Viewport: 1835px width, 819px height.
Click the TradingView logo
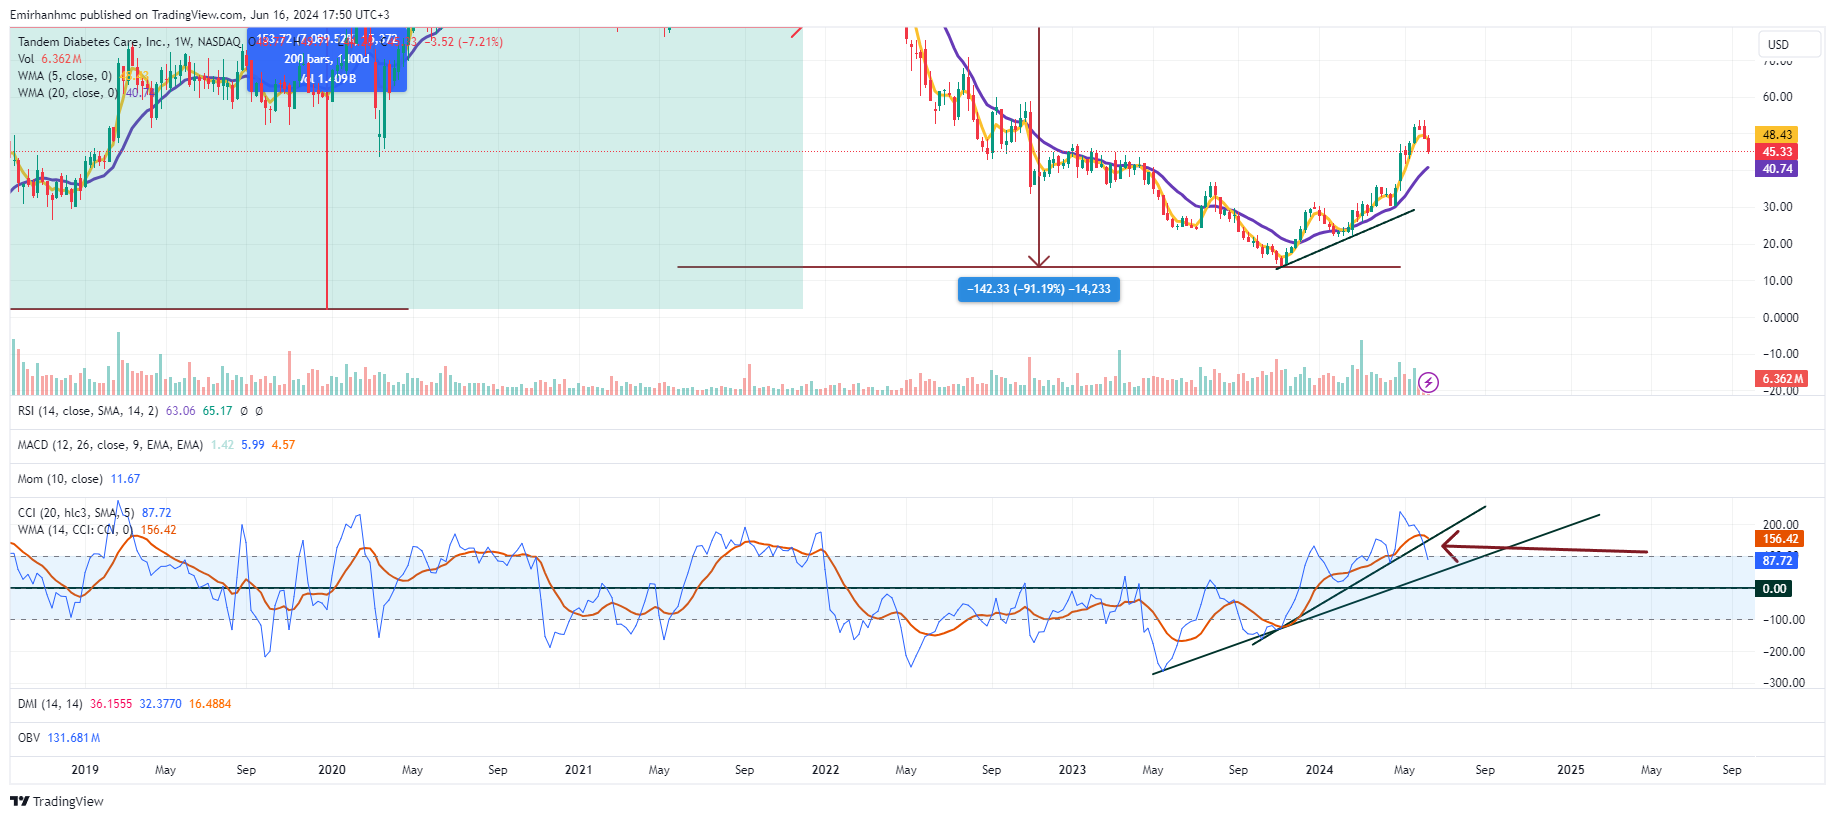[x=57, y=801]
